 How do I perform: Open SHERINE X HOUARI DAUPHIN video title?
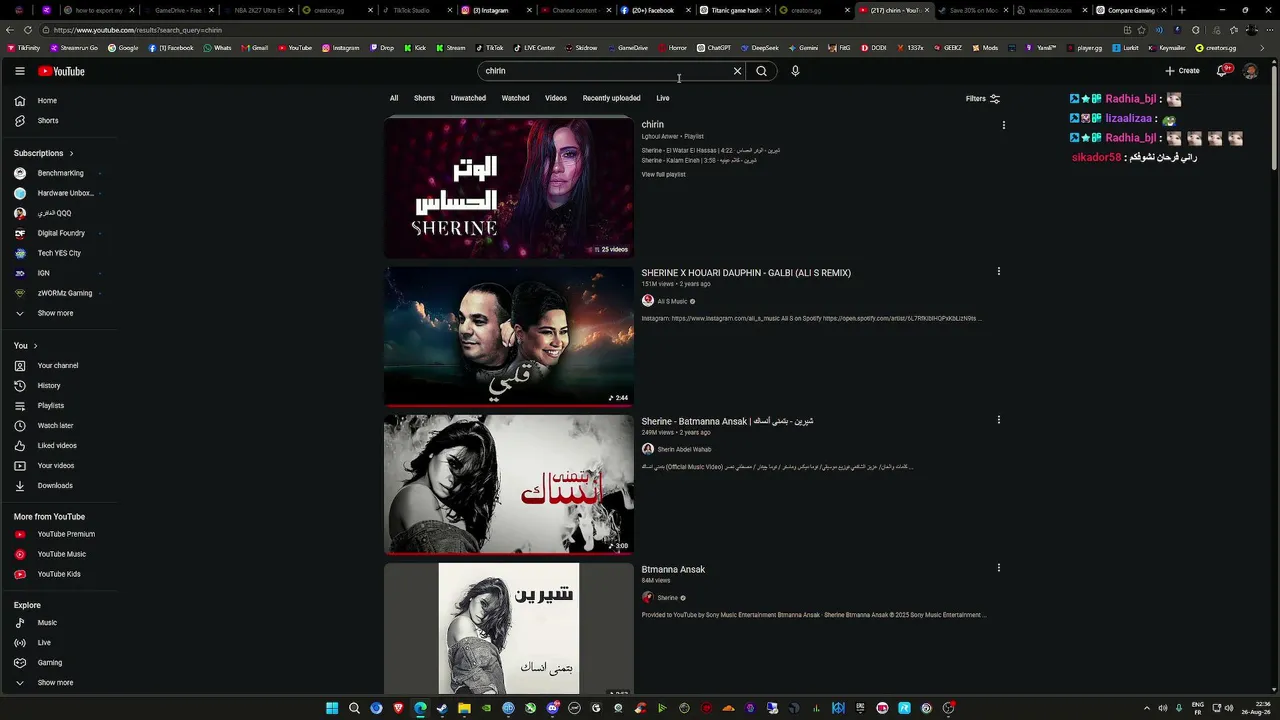[746, 273]
